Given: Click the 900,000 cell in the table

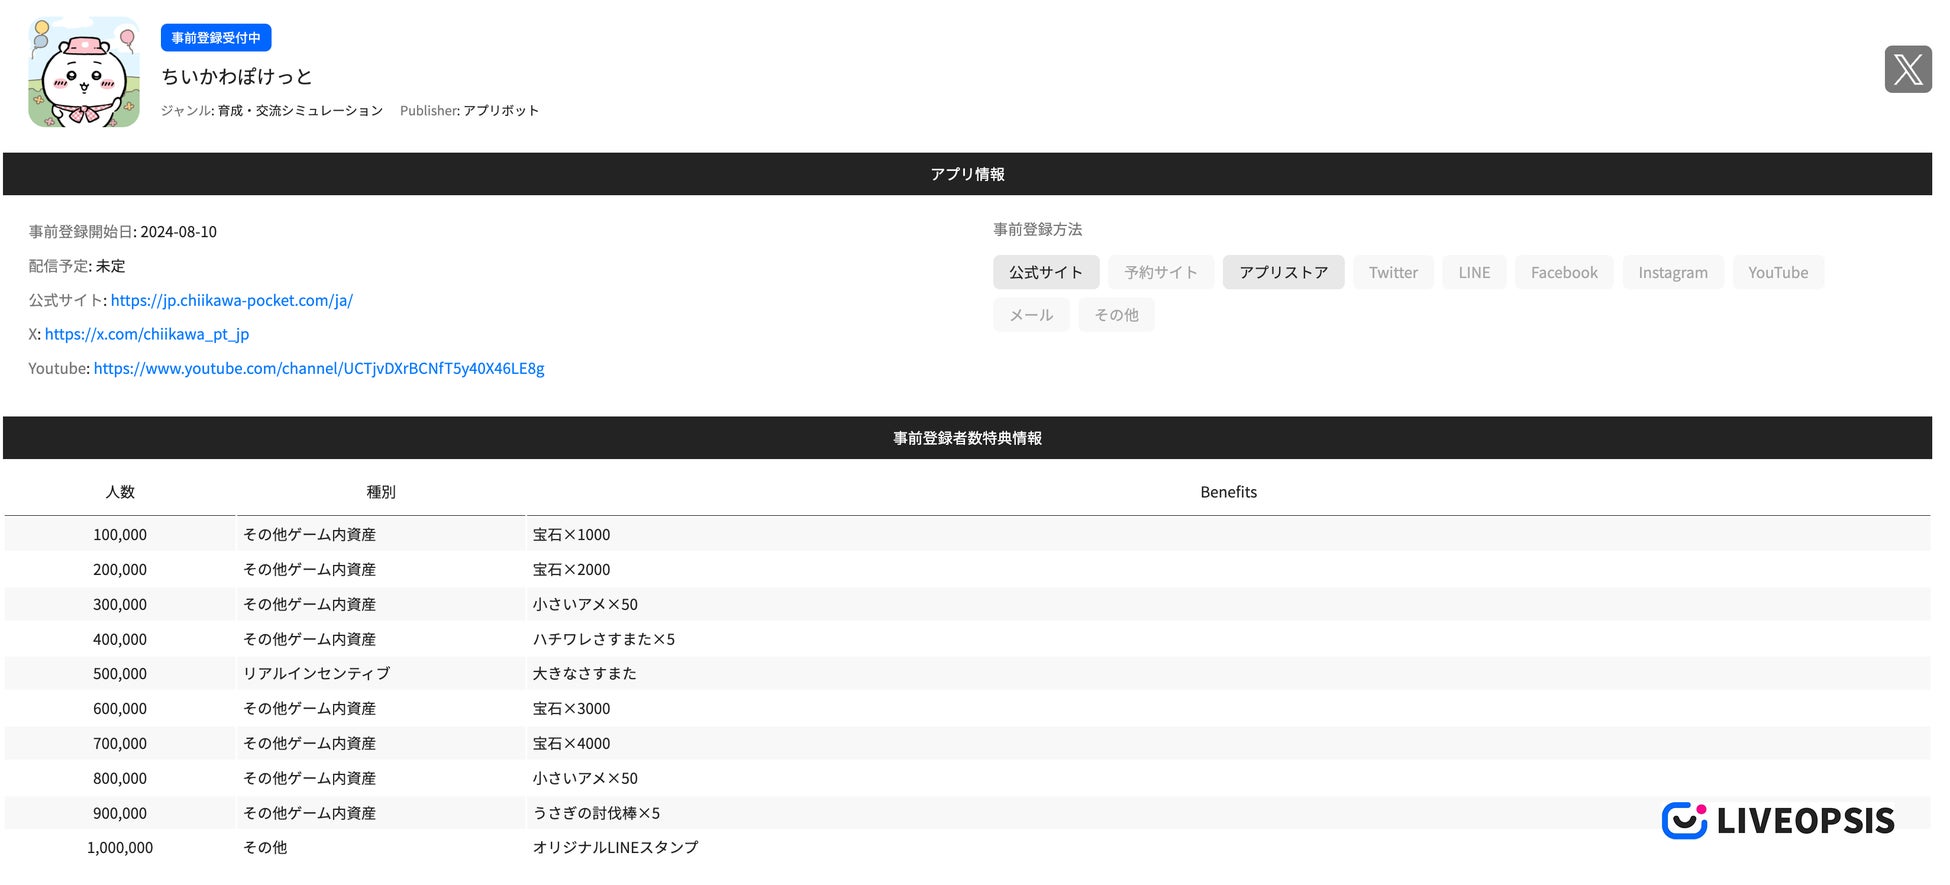Looking at the screenshot, I should (120, 813).
